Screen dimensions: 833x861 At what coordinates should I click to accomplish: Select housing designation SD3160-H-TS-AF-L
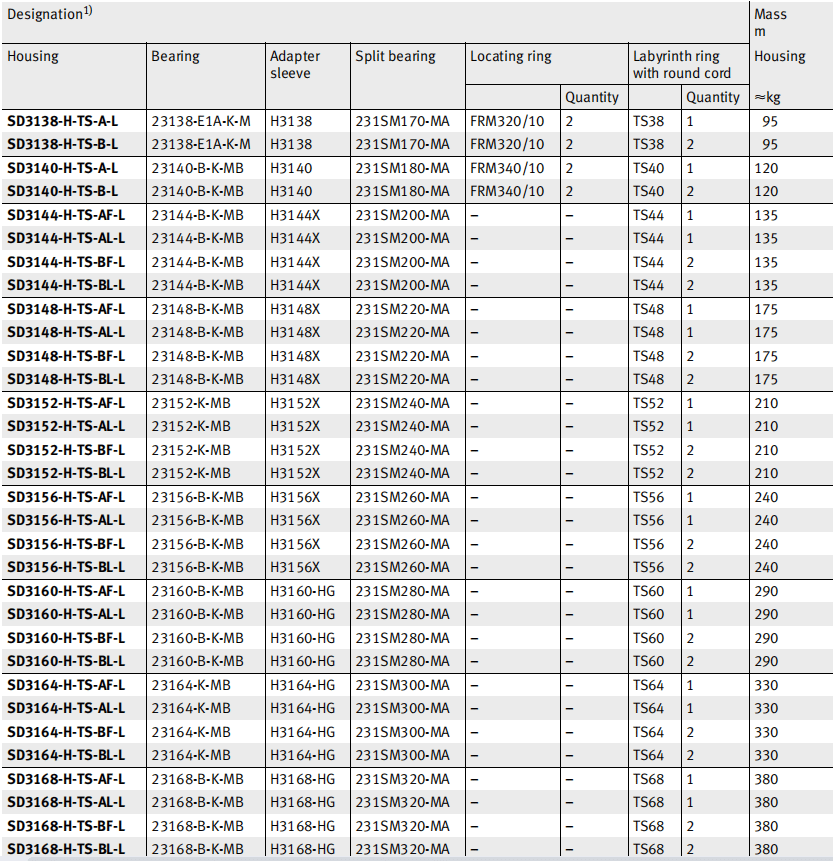pos(66,591)
